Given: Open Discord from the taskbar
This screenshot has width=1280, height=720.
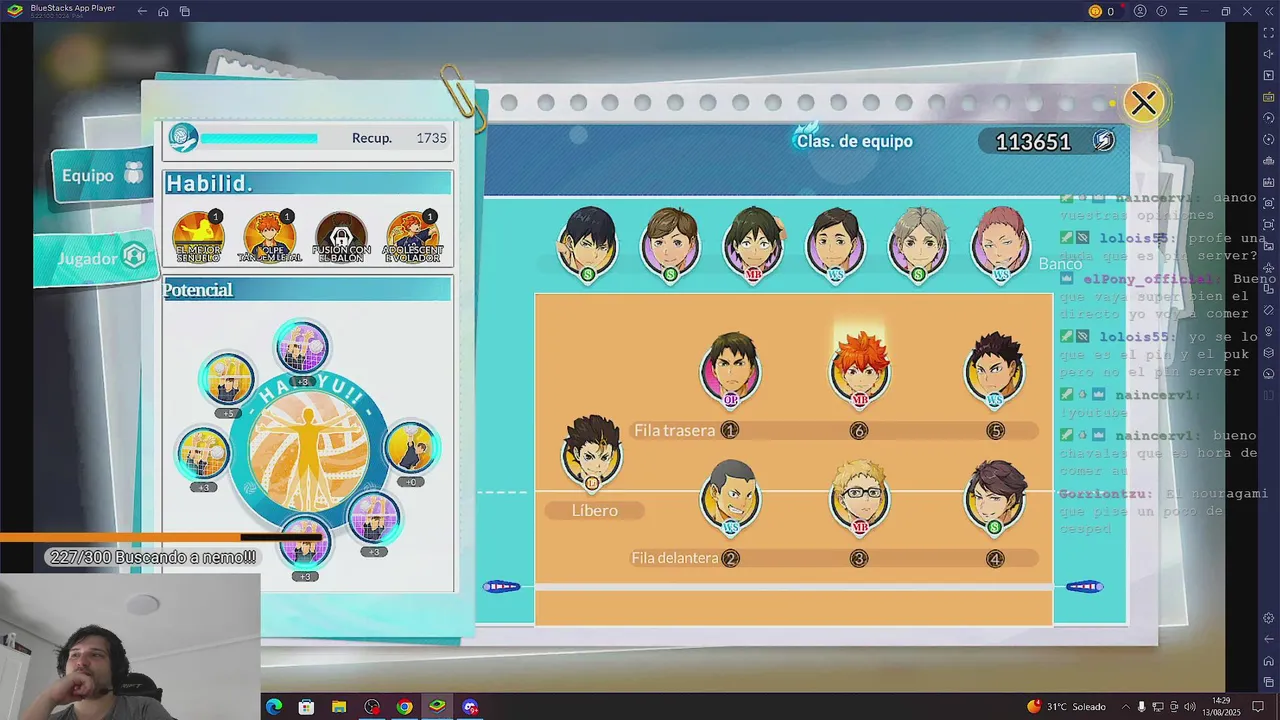Looking at the screenshot, I should click(x=470, y=707).
